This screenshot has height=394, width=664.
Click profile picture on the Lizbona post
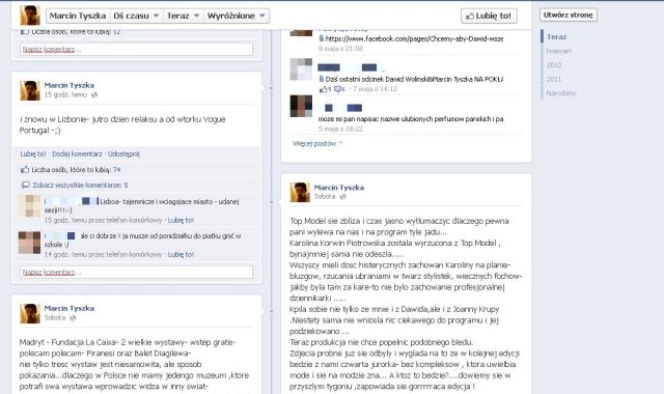pyautogui.click(x=30, y=91)
